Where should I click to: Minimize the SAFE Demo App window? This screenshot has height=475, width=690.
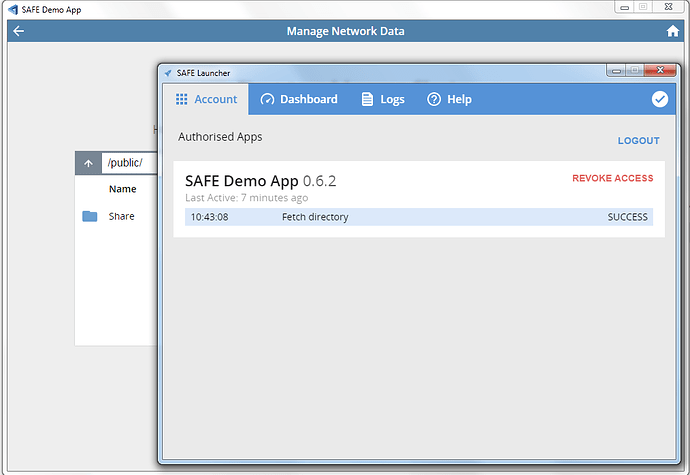(624, 7)
